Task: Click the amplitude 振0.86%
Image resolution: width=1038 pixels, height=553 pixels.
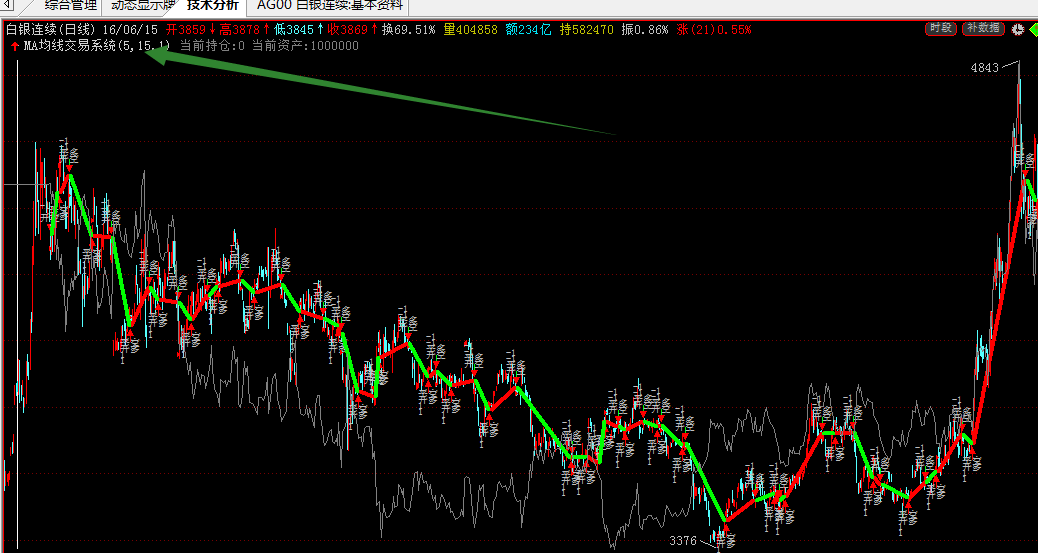Action: [645, 29]
